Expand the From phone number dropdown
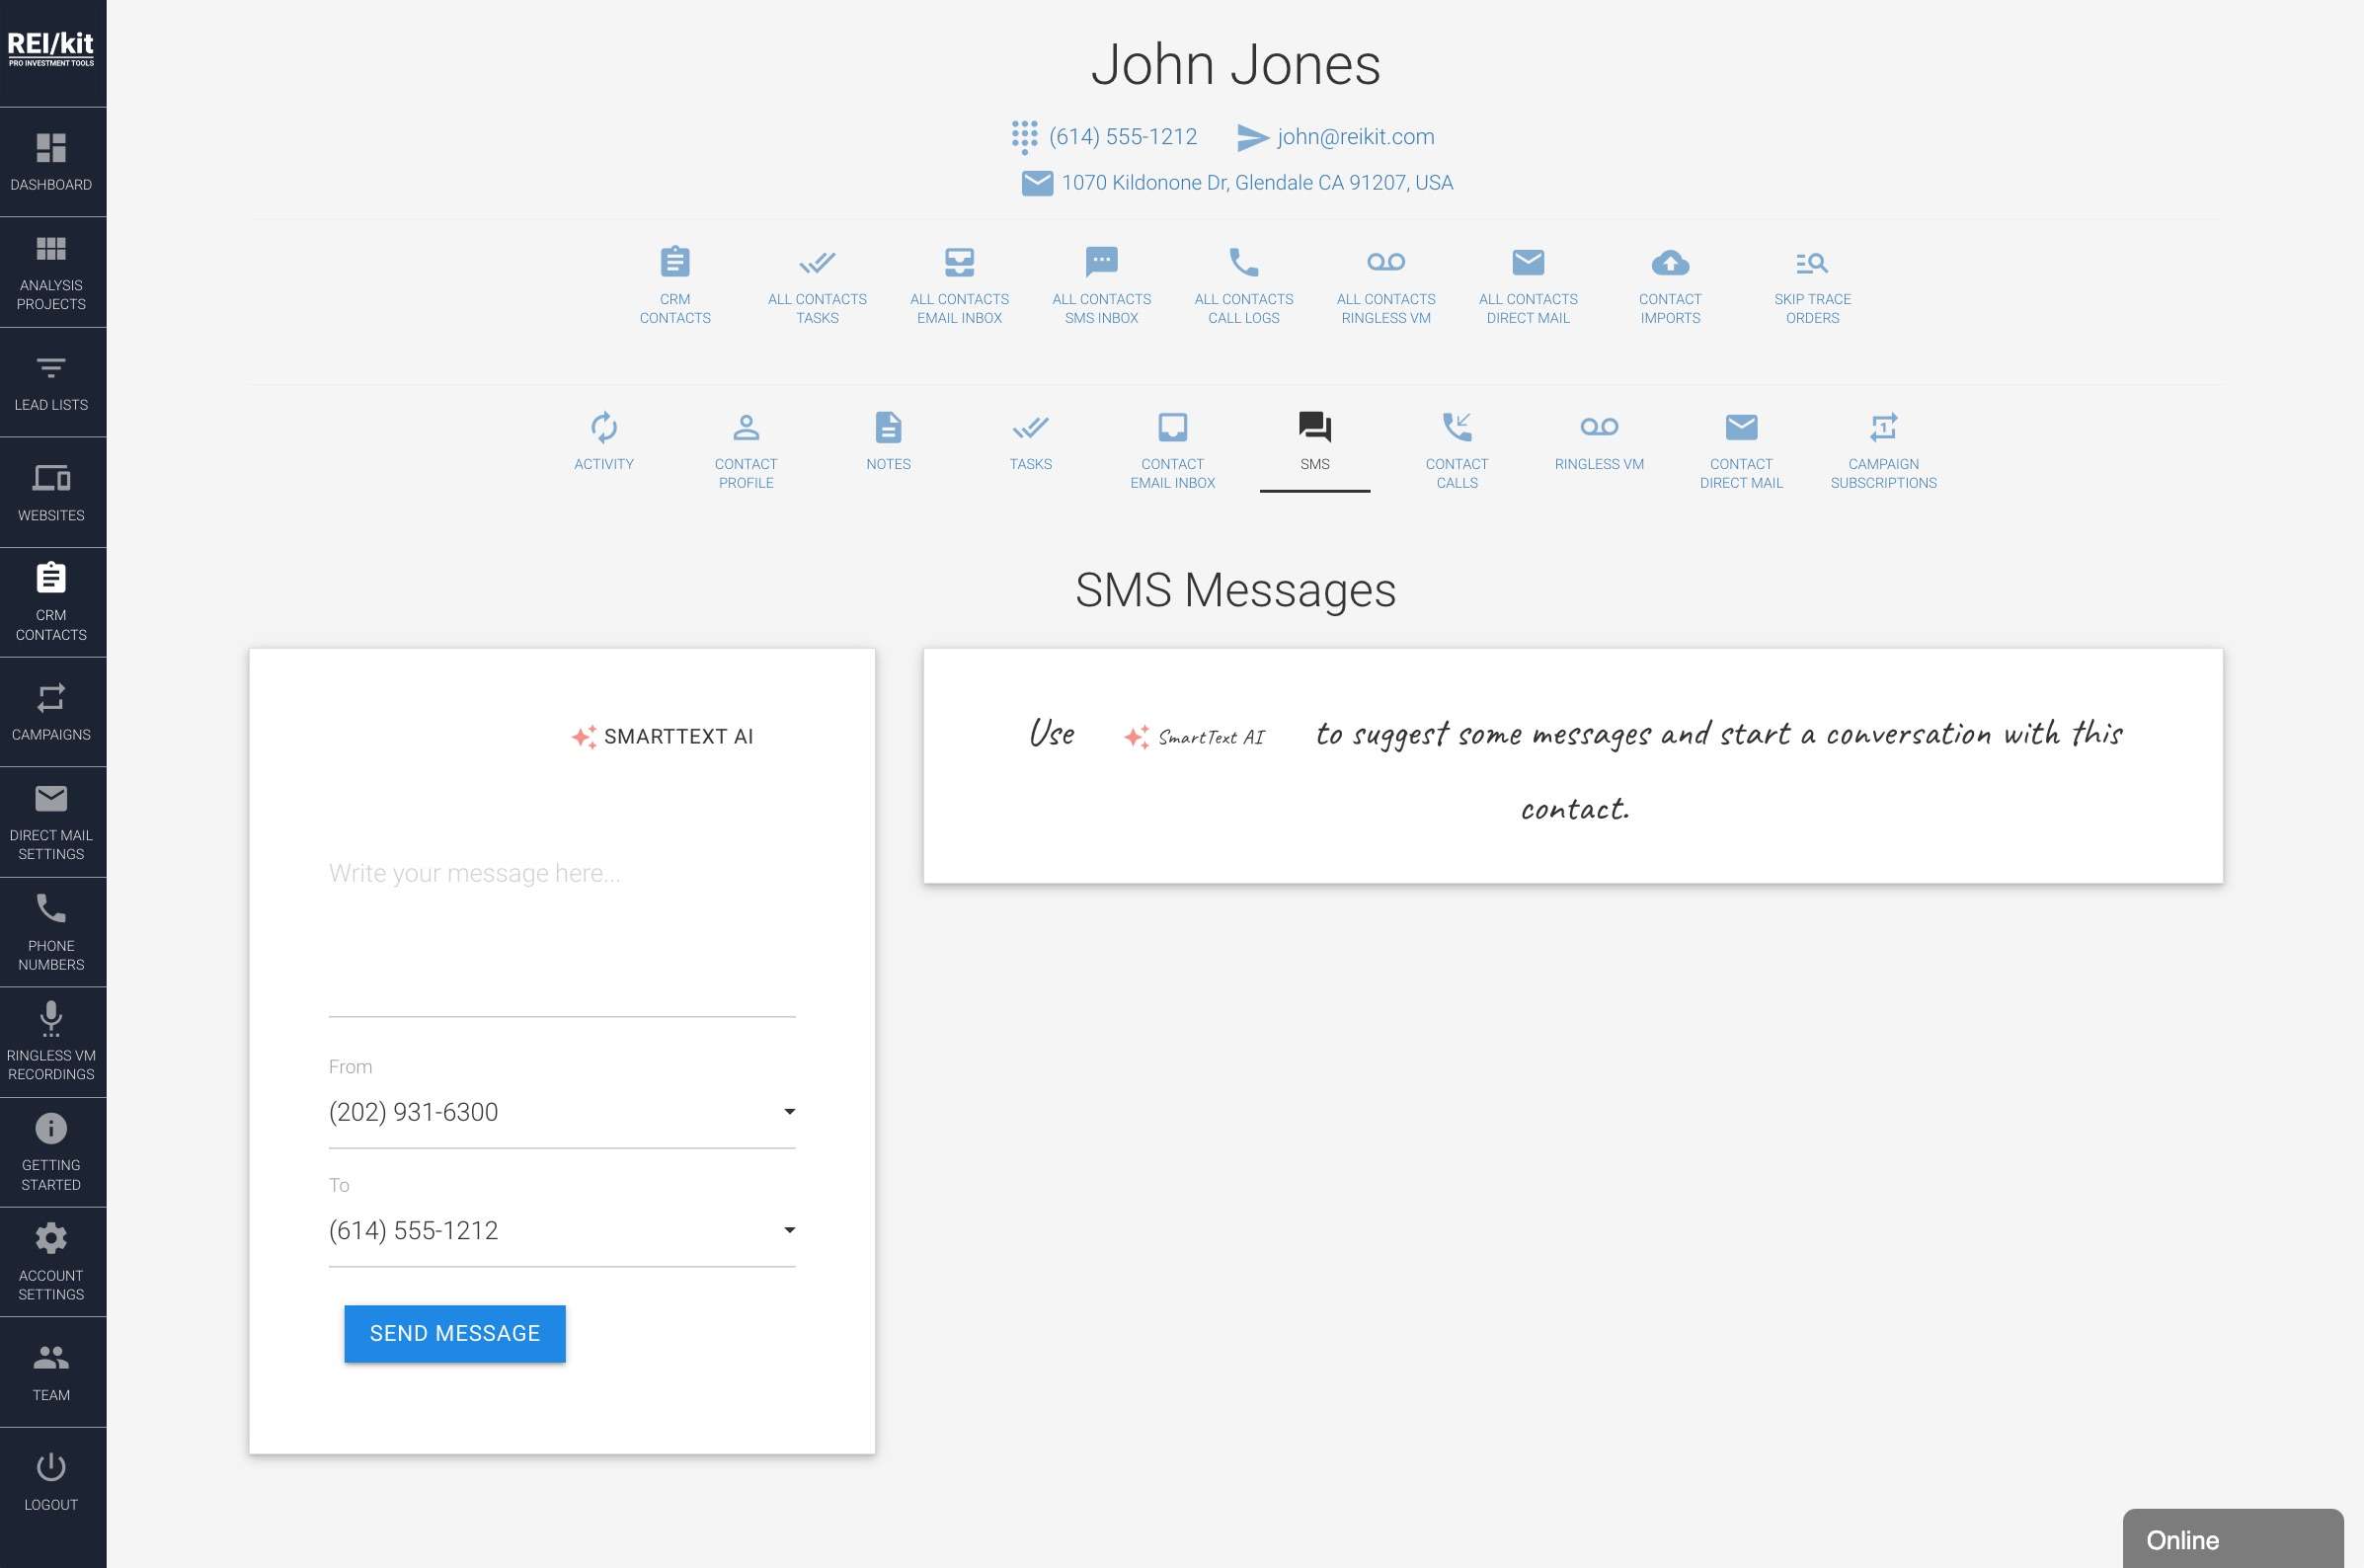The image size is (2364, 1568). click(789, 1111)
